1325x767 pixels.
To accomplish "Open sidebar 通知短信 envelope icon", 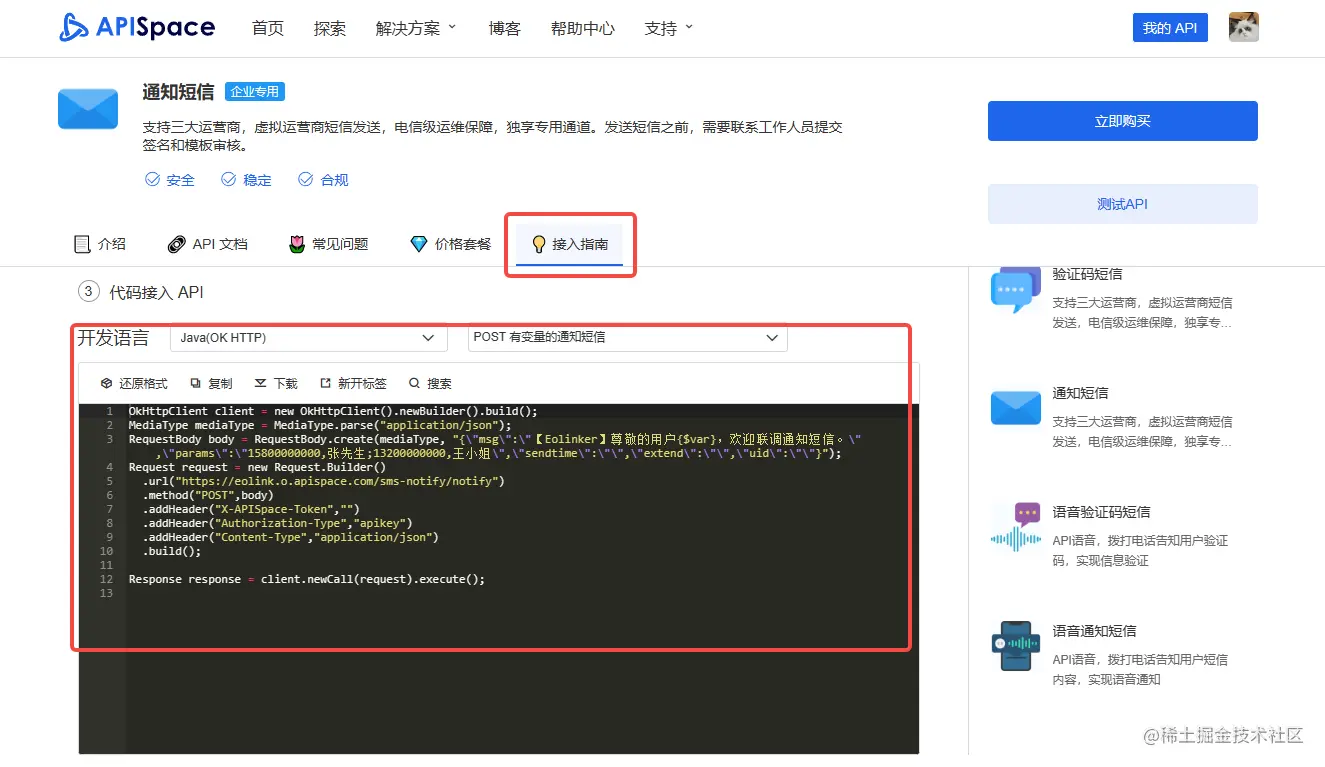I will tap(1016, 408).
